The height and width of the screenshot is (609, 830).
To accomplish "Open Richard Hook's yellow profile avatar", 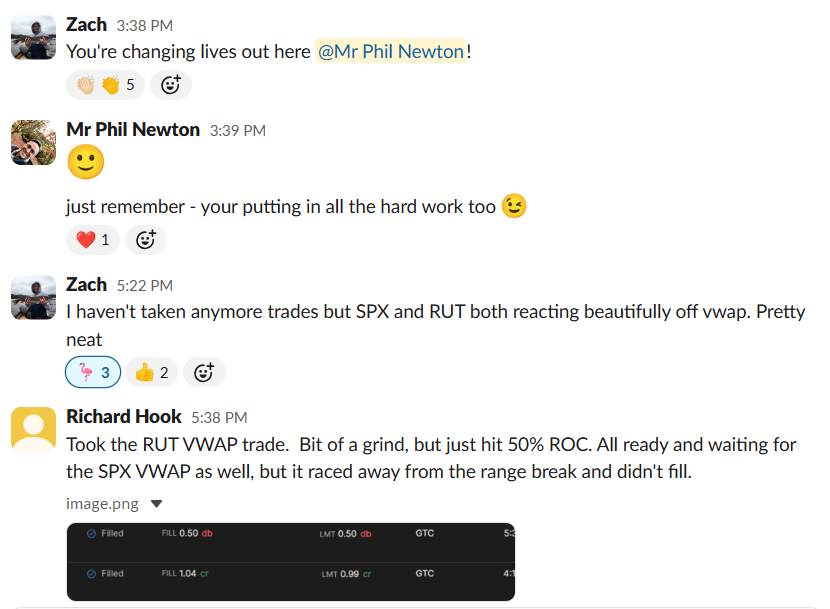I will [x=33, y=430].
